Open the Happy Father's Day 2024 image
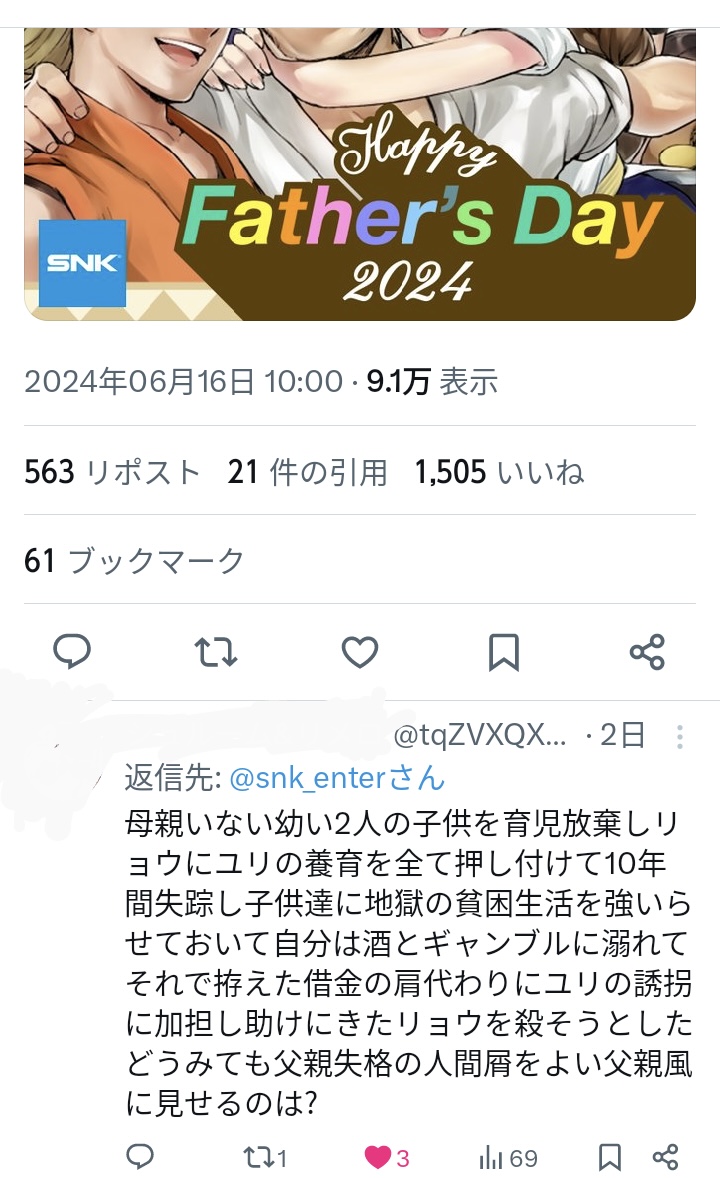Viewport: 720px width, 1178px height. click(x=360, y=174)
